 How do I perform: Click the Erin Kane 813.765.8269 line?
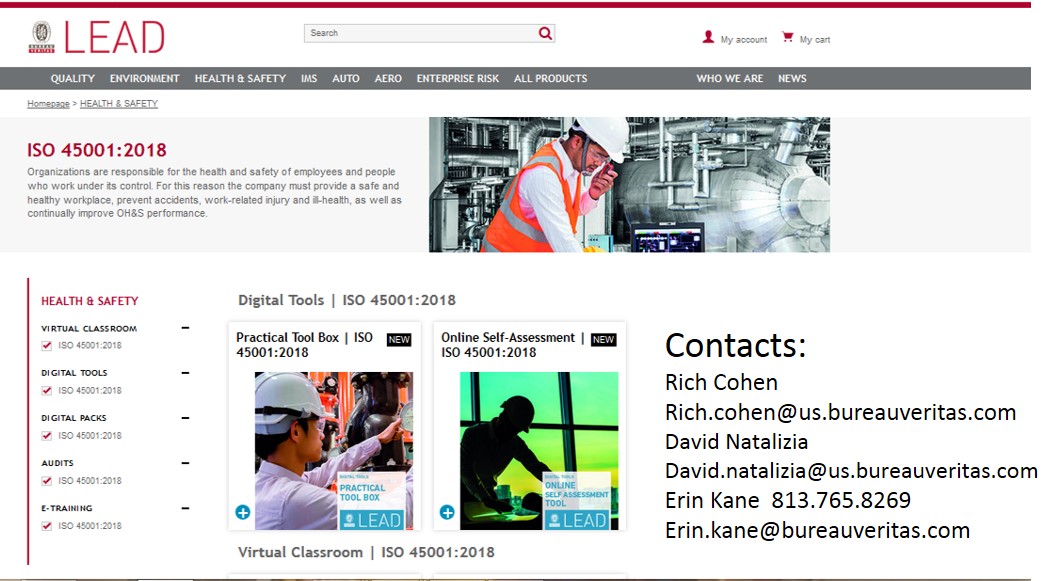coord(788,500)
